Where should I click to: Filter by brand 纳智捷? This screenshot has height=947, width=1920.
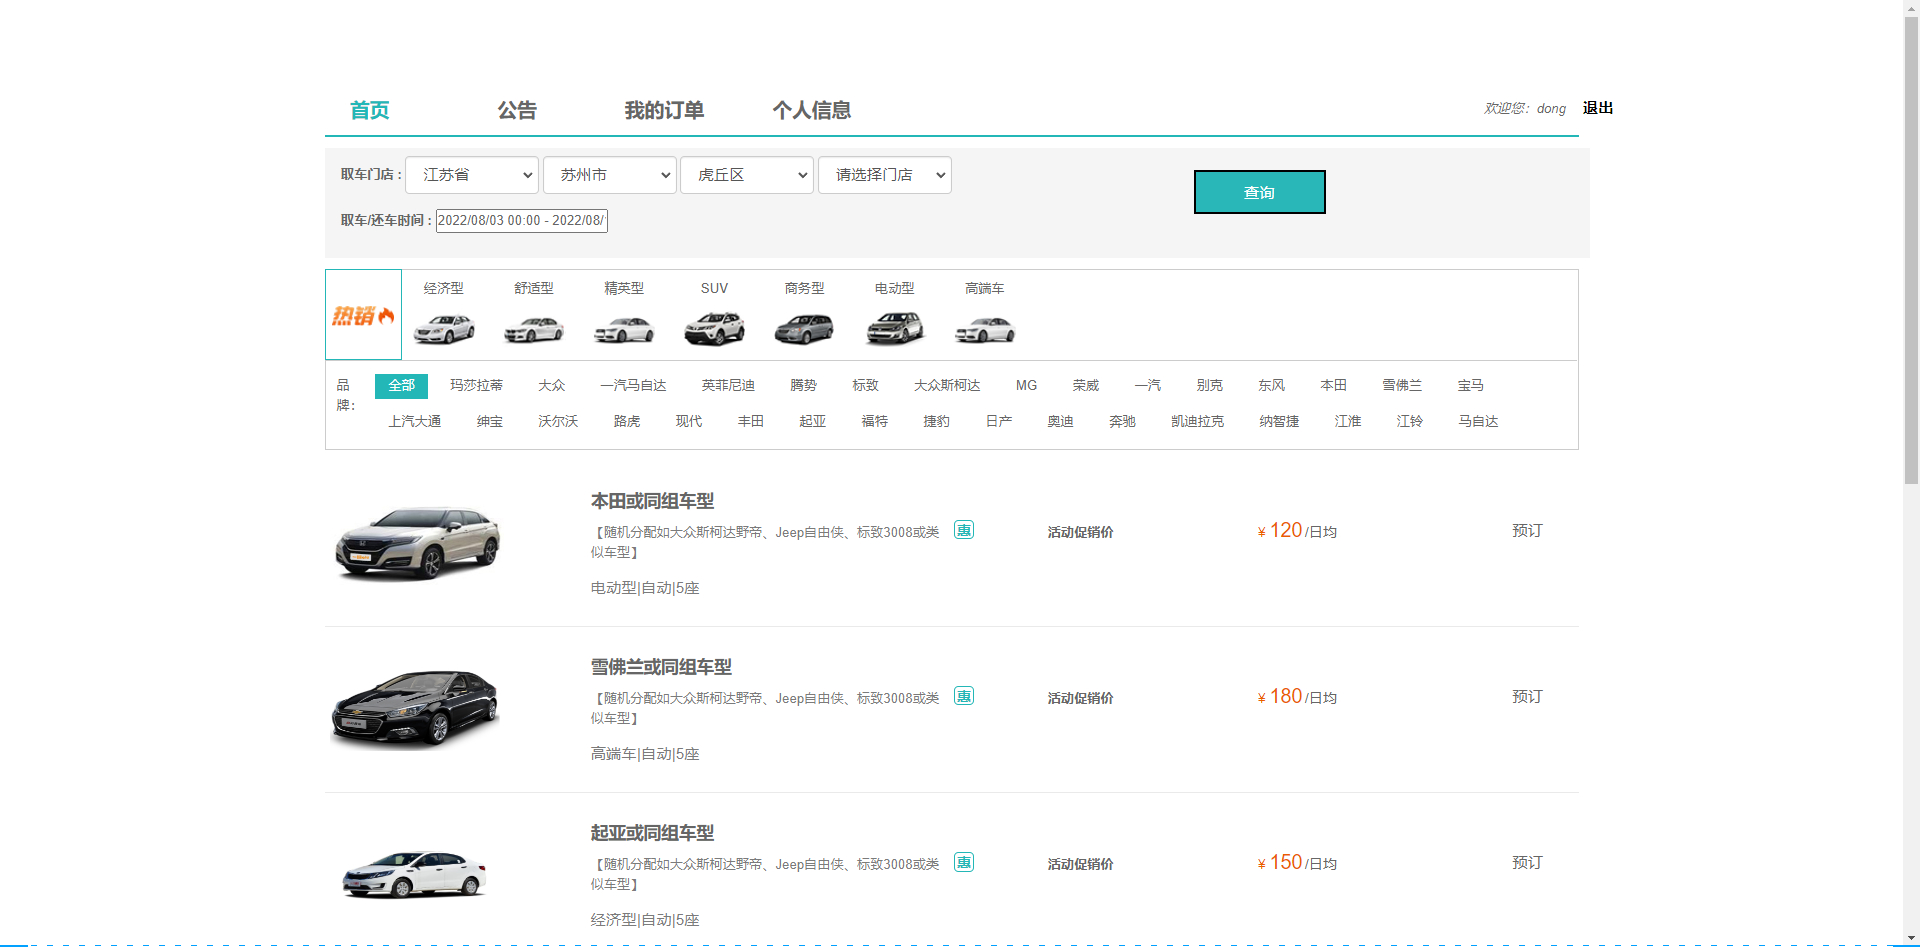click(x=1280, y=422)
